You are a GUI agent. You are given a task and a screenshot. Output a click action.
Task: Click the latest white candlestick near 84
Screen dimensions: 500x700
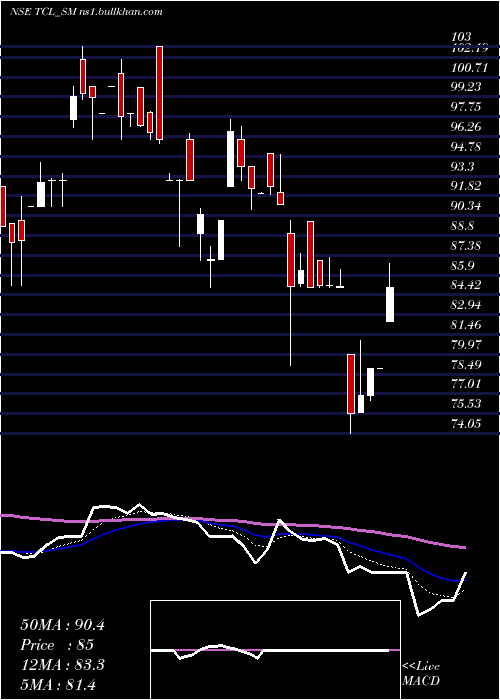390,304
